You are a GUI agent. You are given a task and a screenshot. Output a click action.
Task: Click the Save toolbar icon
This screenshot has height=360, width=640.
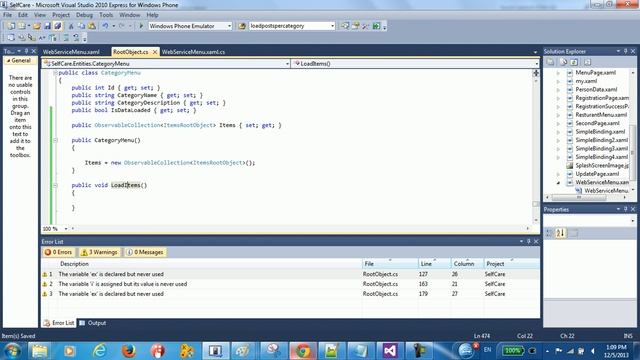point(47,26)
